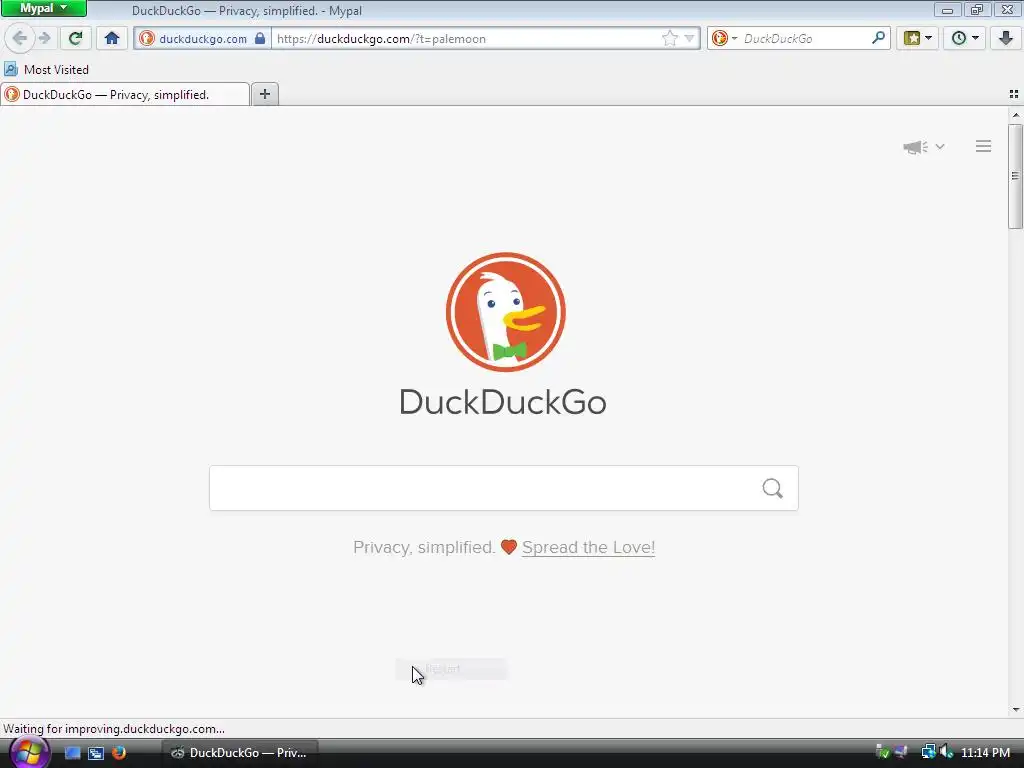Open the megaphone feedback dropdown
Image resolution: width=1024 pixels, height=768 pixels.
923,146
